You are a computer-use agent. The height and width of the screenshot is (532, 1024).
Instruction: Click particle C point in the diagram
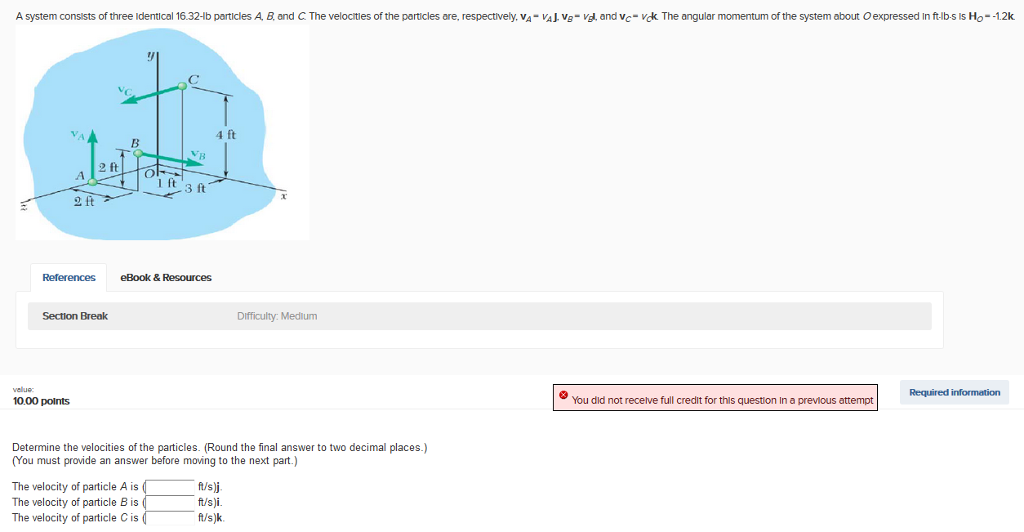click(181, 87)
